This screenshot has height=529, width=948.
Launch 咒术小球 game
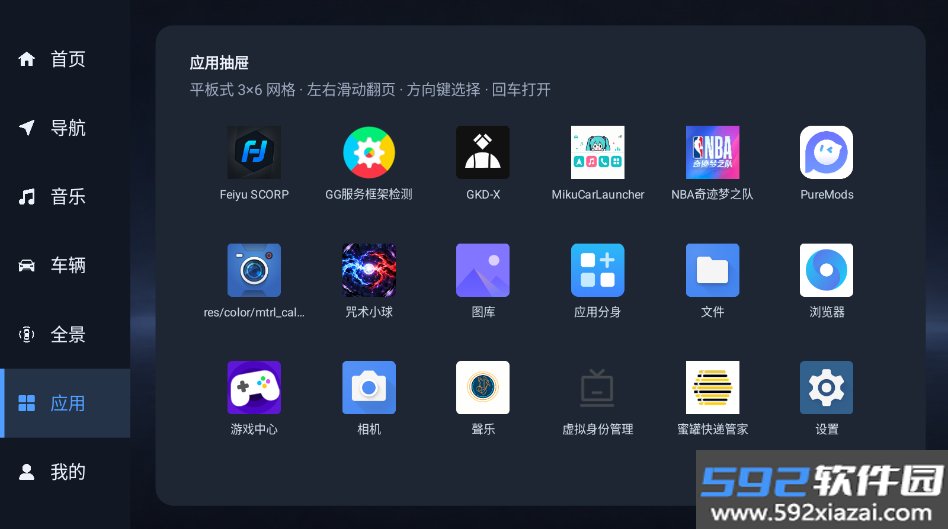(369, 270)
